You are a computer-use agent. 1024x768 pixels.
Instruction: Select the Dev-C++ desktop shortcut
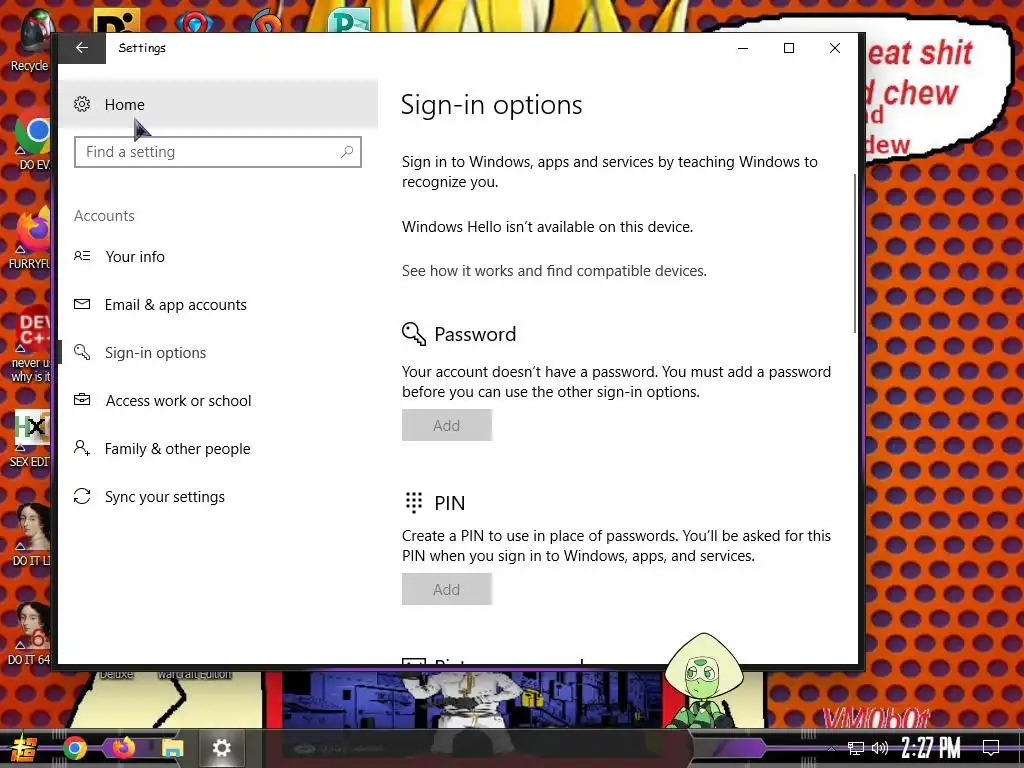coord(31,346)
